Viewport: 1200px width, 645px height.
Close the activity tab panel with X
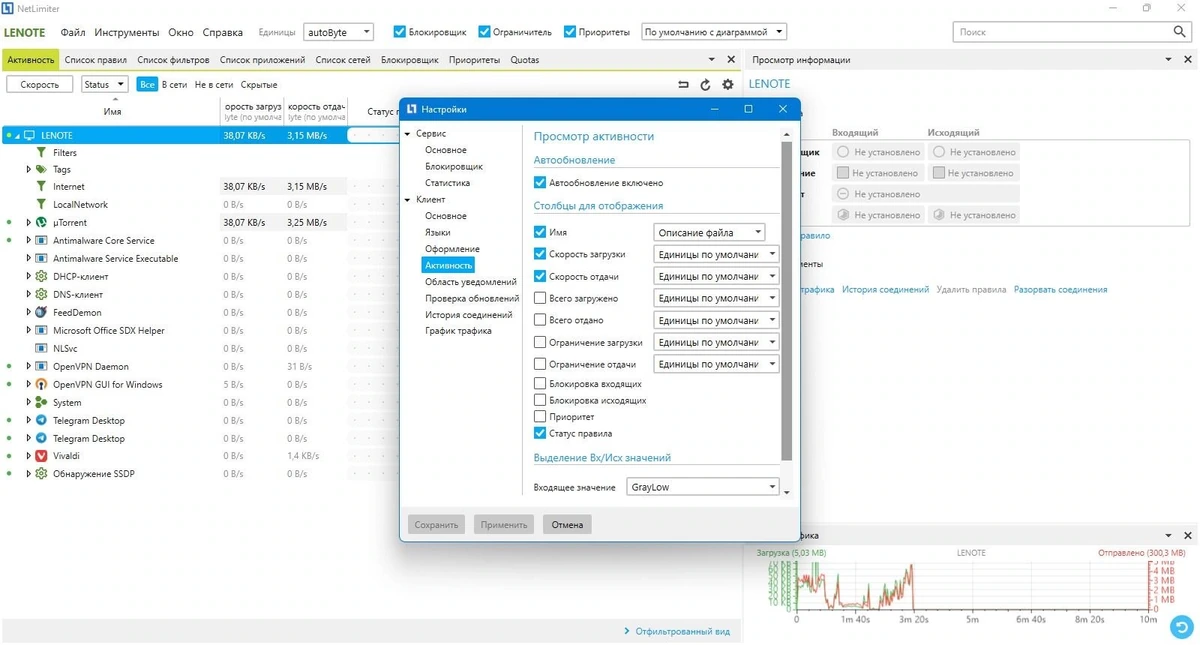731,60
